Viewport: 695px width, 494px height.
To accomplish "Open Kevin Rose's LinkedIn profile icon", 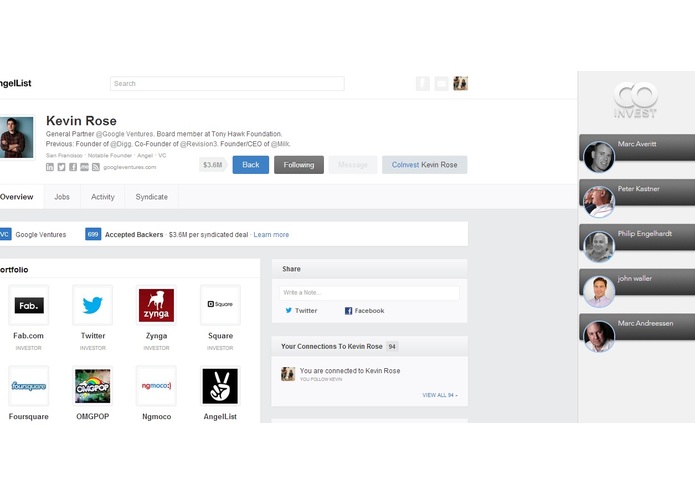I will [x=50, y=167].
